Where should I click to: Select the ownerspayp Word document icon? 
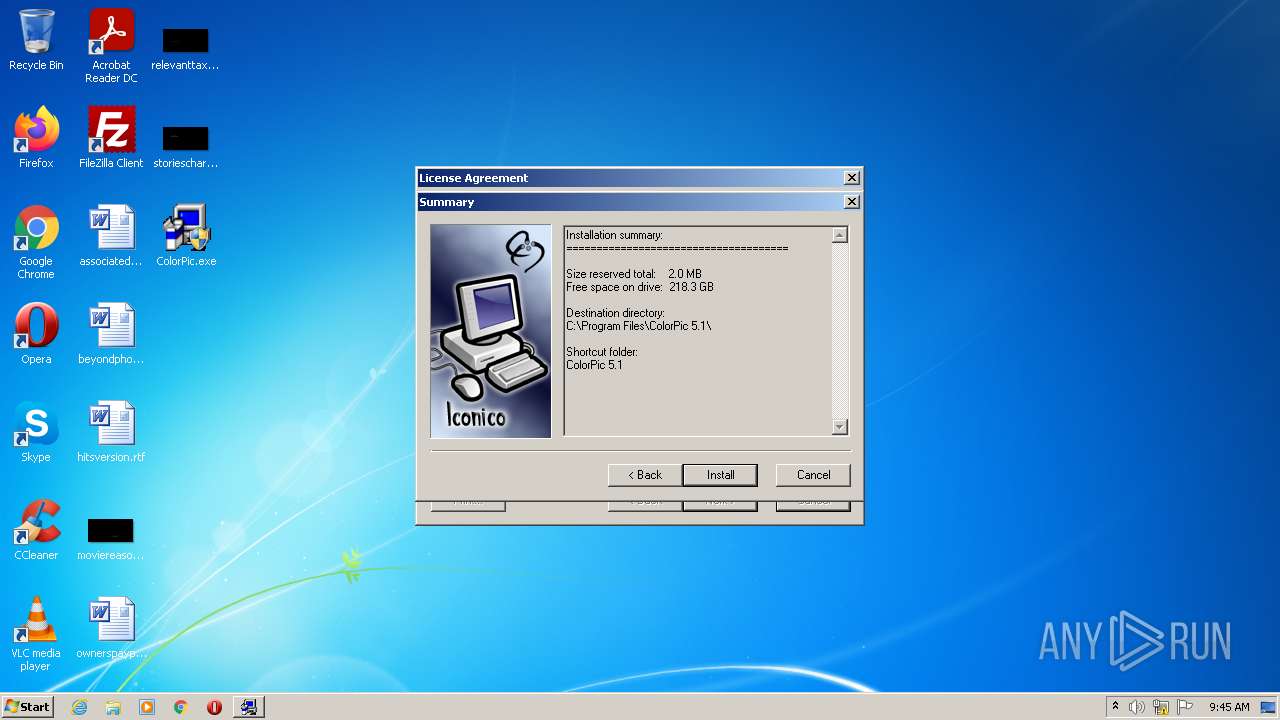tap(111, 627)
